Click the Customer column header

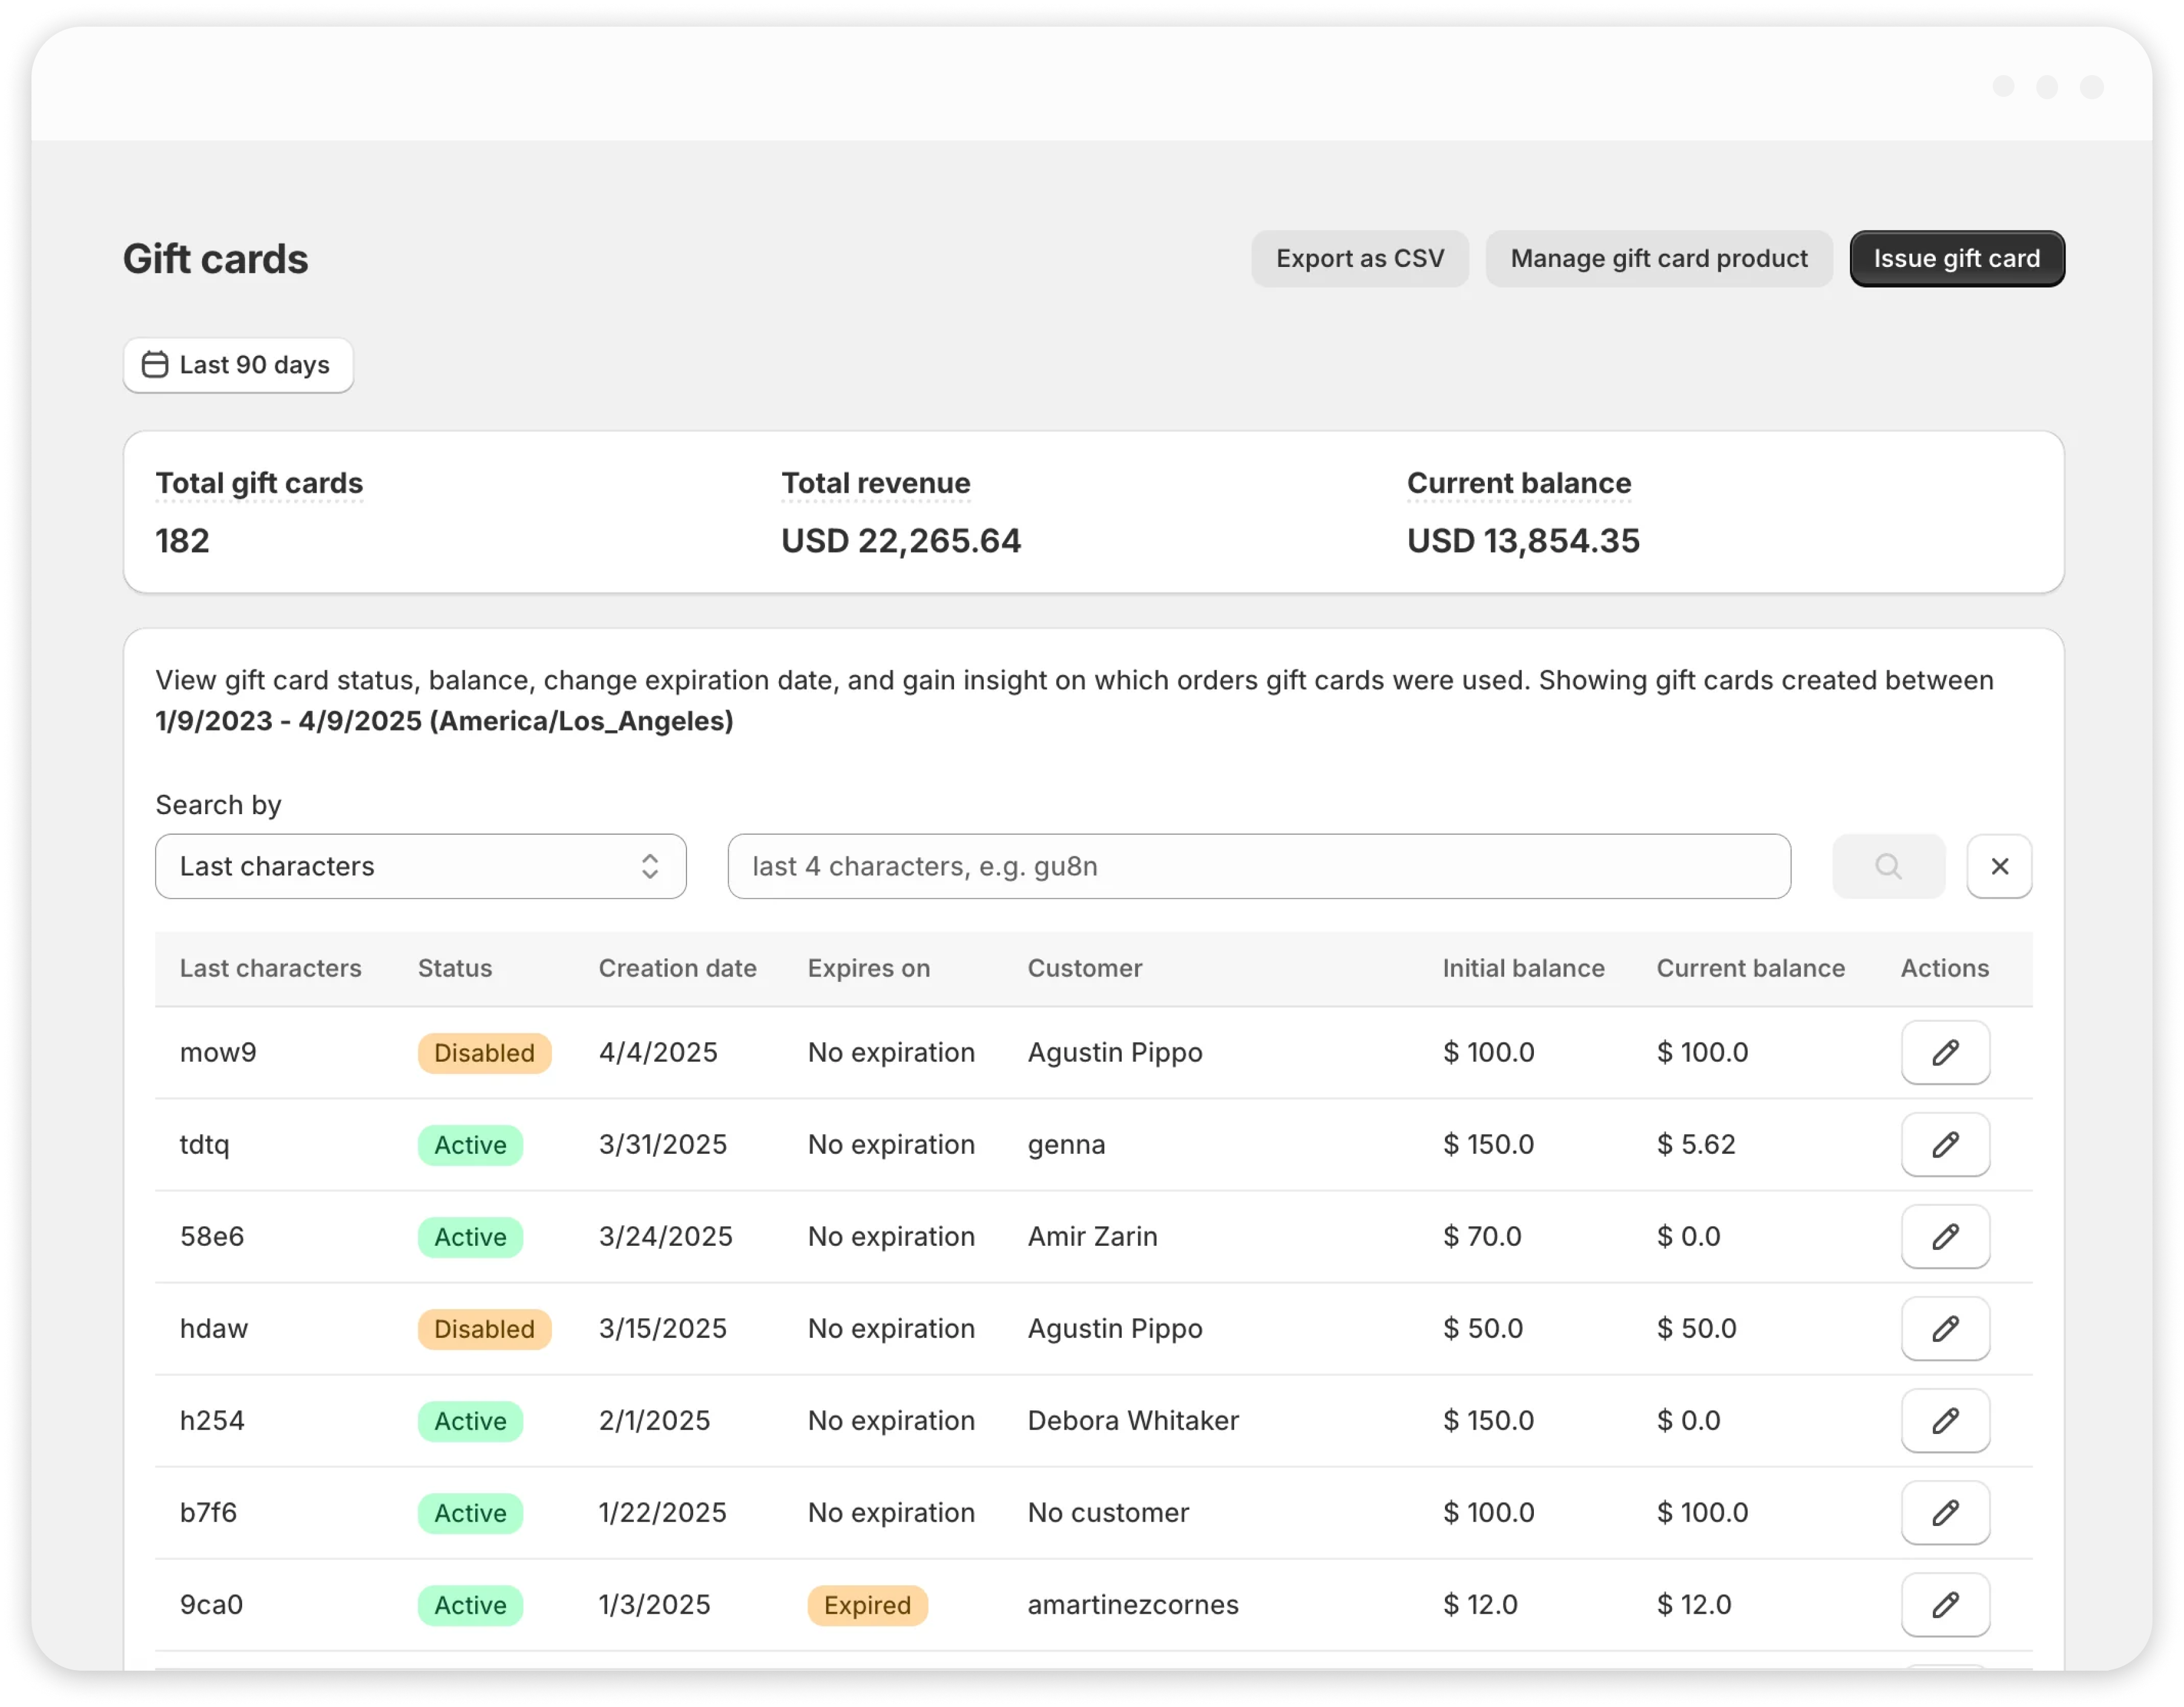point(1085,968)
